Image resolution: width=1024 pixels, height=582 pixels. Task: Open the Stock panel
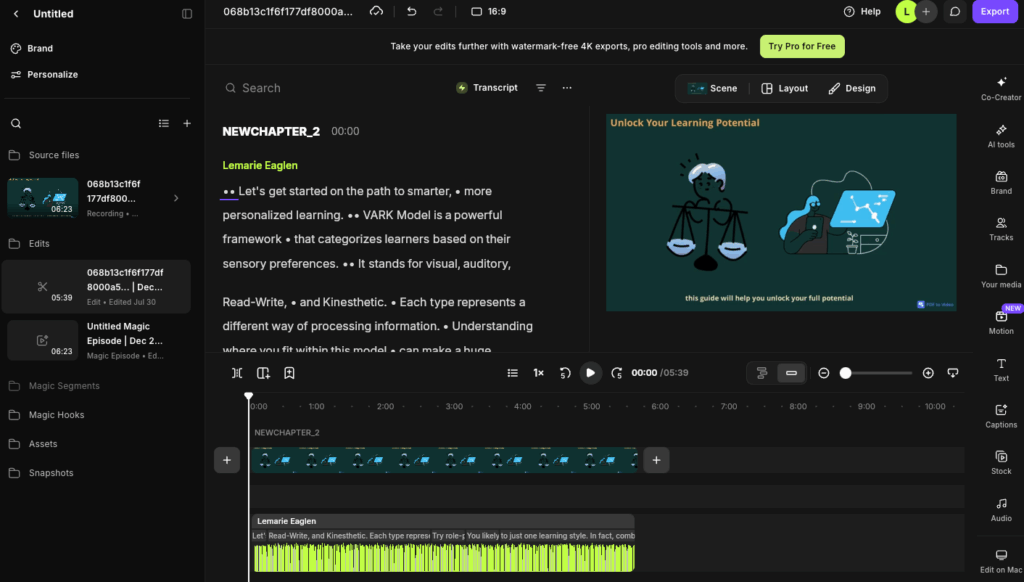(1001, 462)
